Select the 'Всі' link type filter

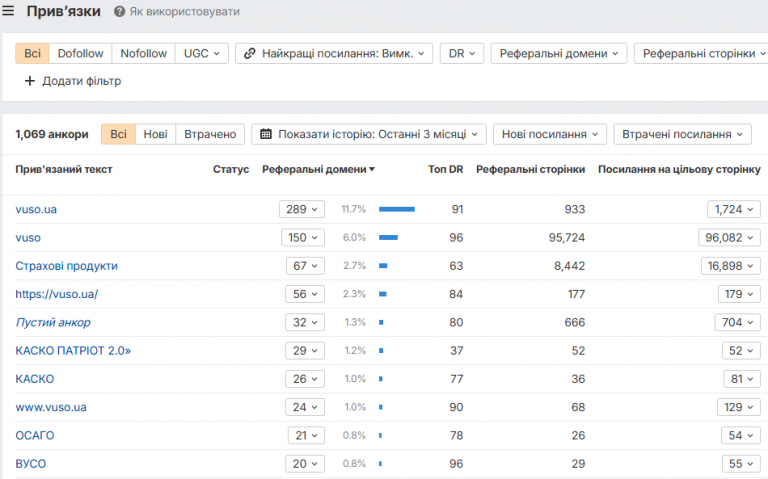(32, 53)
